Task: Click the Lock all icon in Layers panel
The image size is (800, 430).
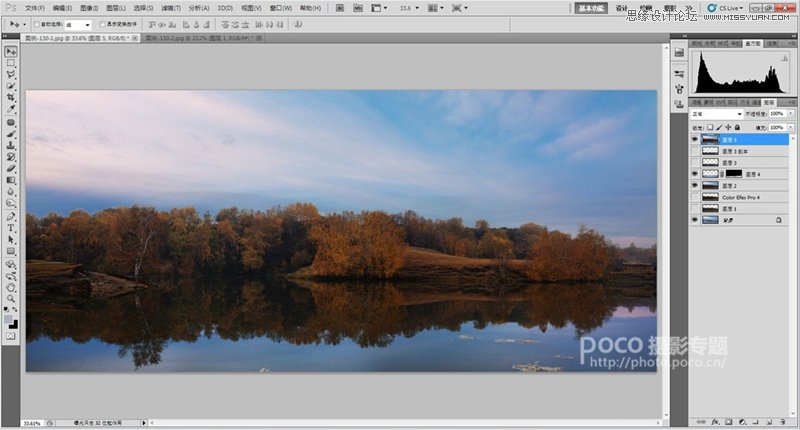Action: pos(737,127)
